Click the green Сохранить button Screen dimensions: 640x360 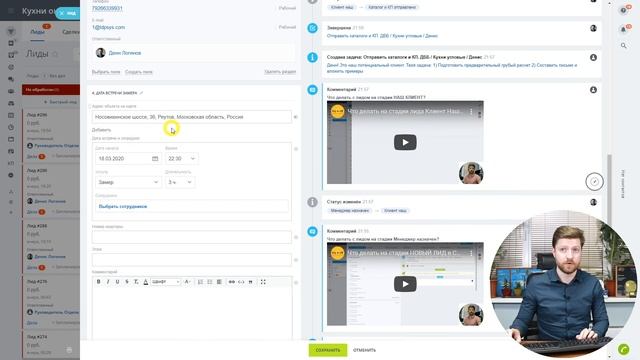pos(328,350)
